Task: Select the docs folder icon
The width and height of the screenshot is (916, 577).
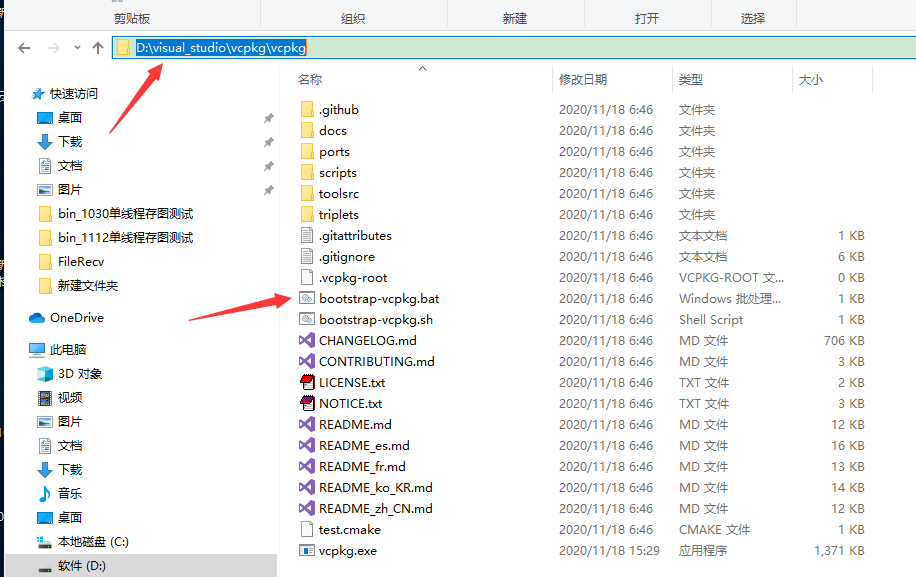Action: click(x=307, y=130)
